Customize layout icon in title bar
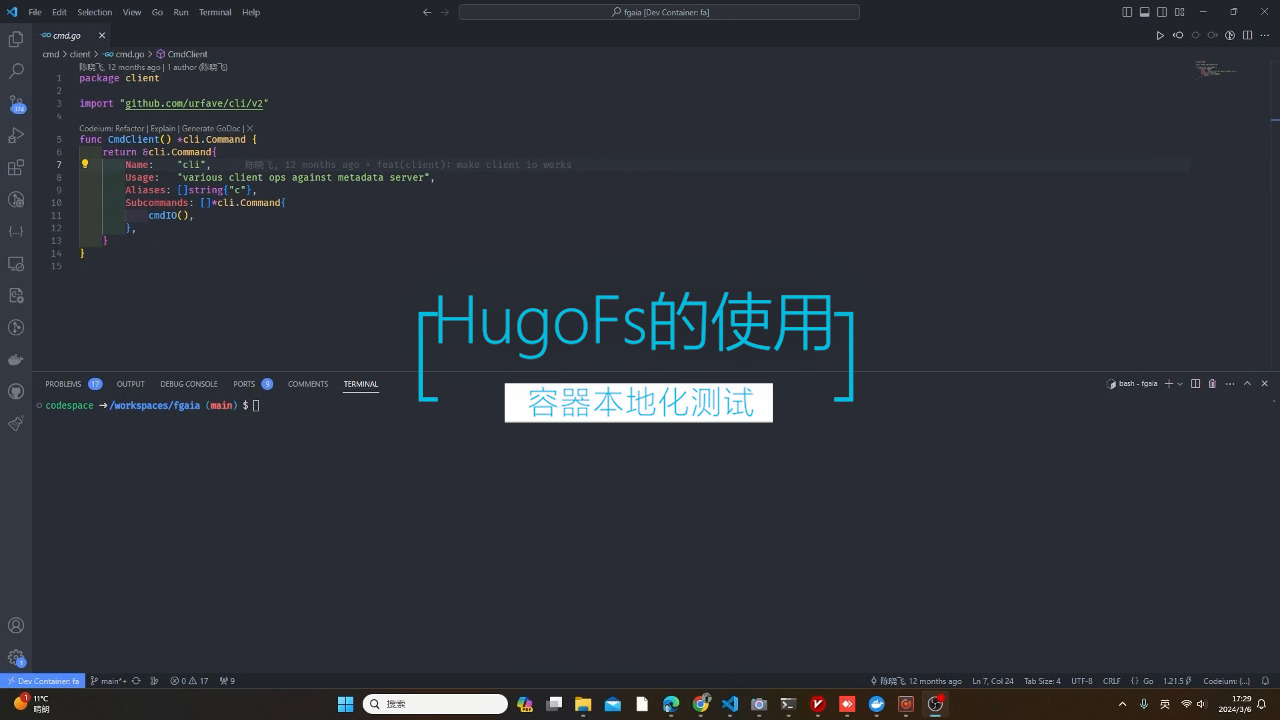Image resolution: width=1280 pixels, height=720 pixels. 1181,12
